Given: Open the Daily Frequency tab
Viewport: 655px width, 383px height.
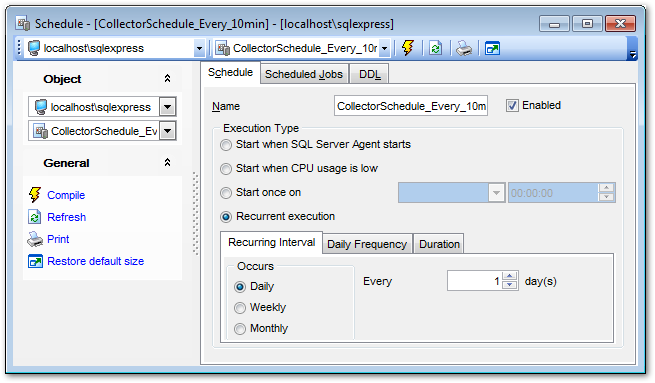Looking at the screenshot, I should pos(367,244).
